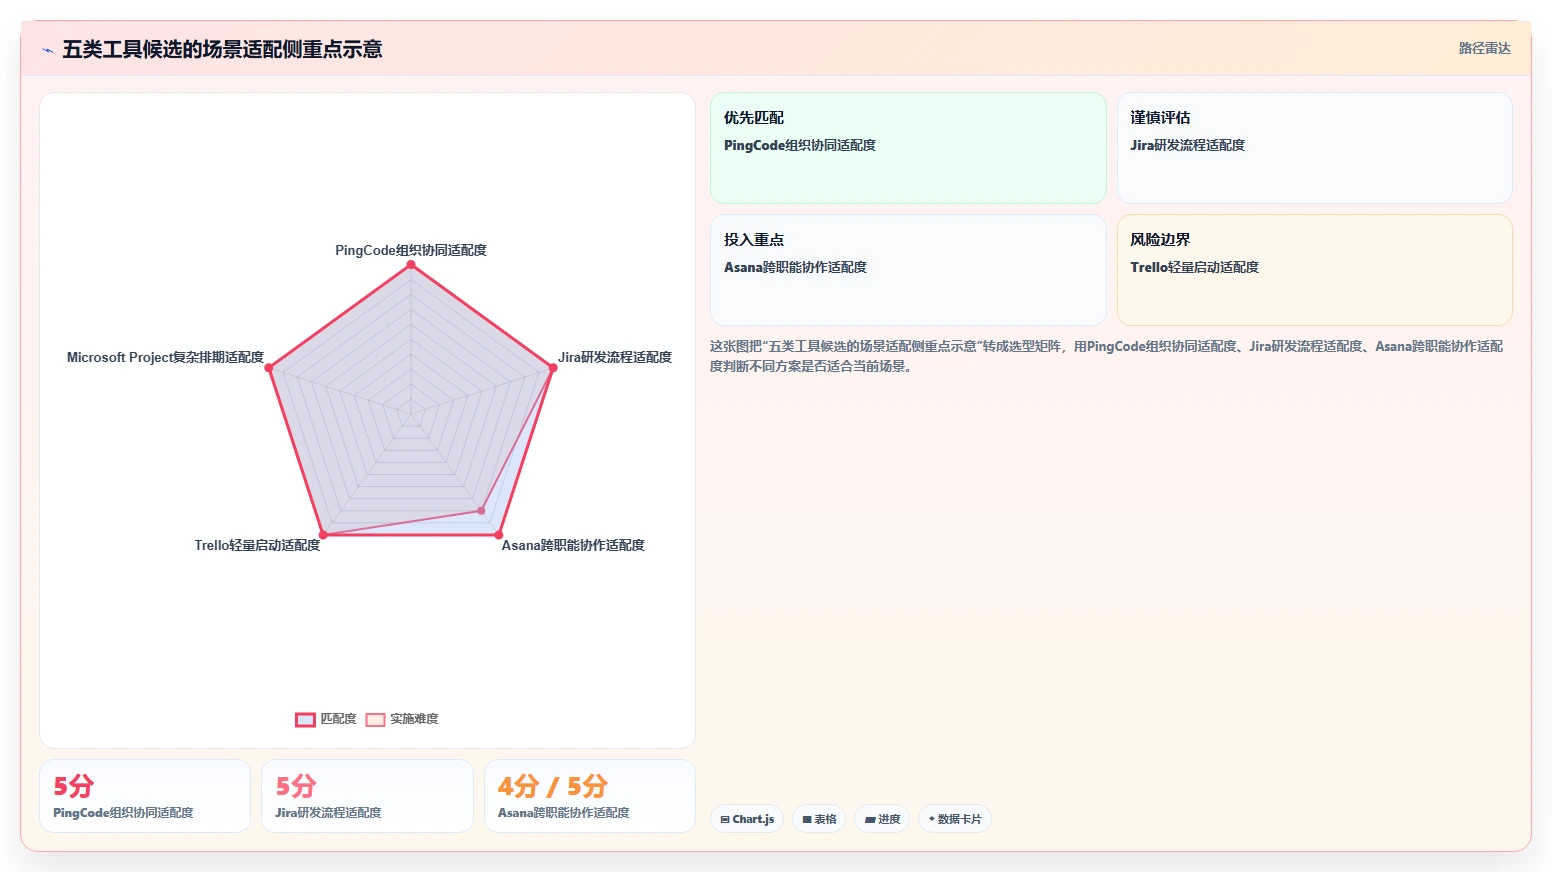
Task: Open the 风险边界 card
Action: click(x=1314, y=270)
